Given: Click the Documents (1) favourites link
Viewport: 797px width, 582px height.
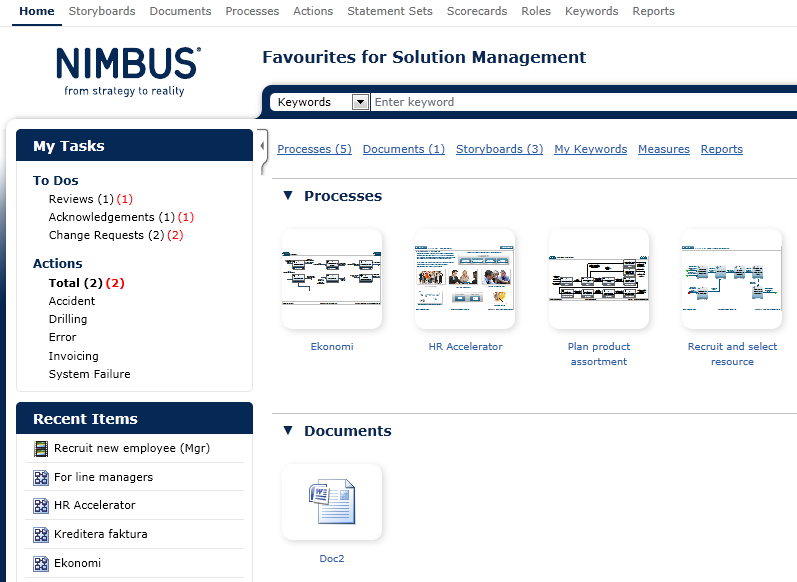Looking at the screenshot, I should coord(404,149).
